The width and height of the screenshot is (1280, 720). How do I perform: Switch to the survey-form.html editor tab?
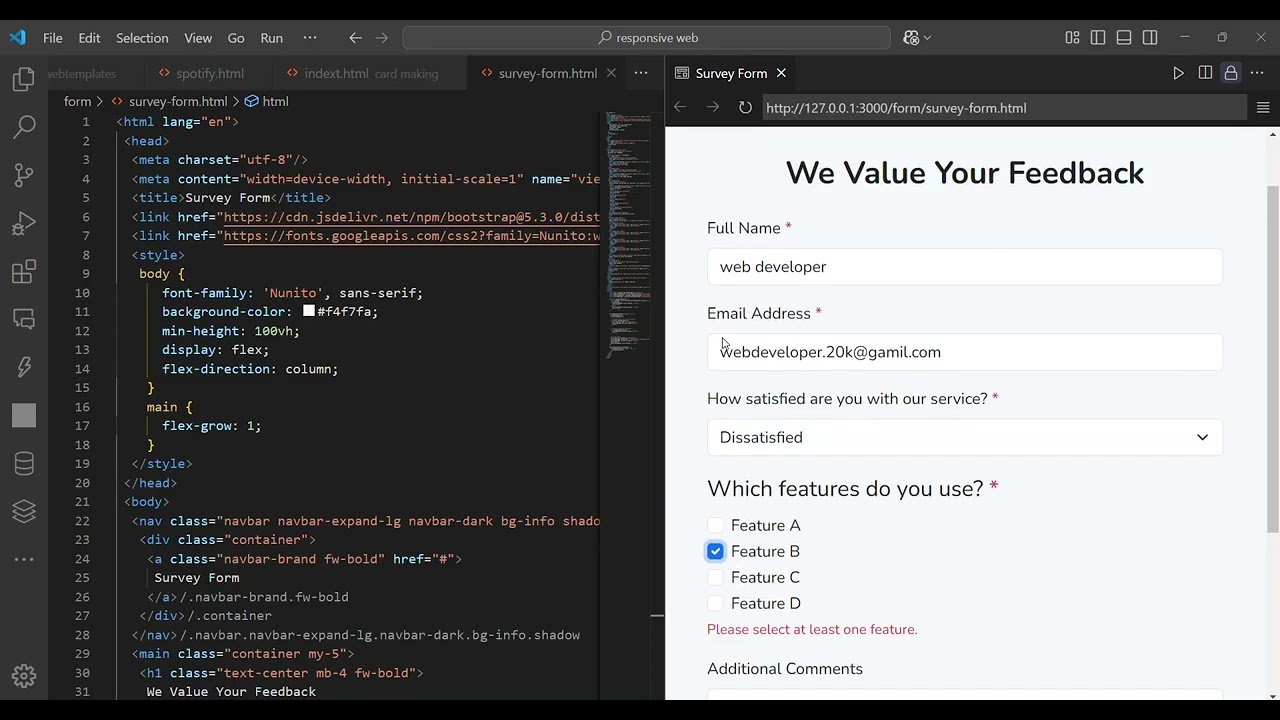(547, 73)
